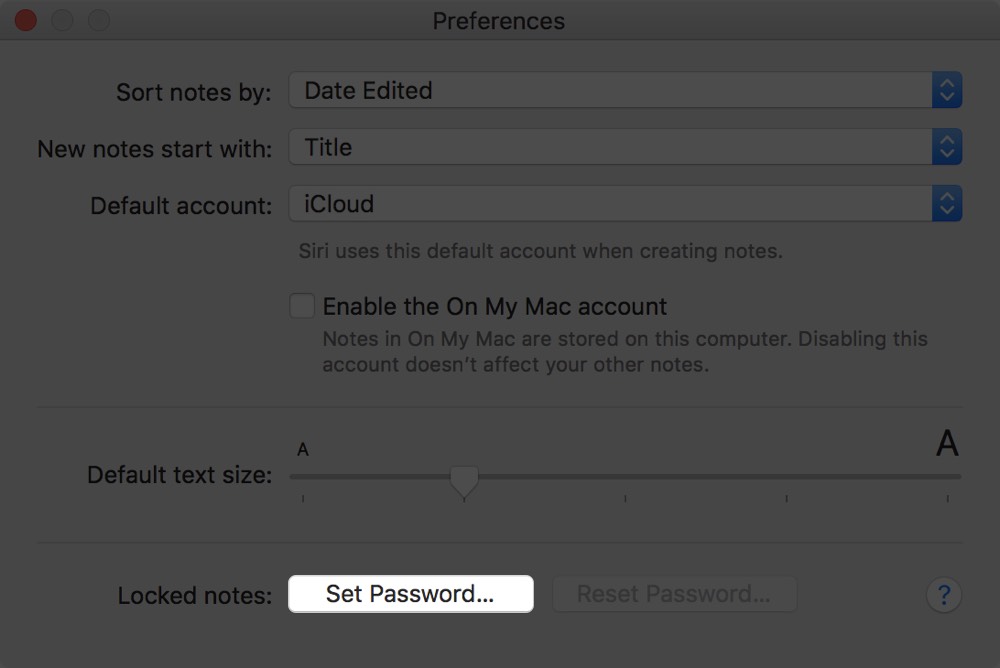The image size is (1000, 668).
Task: Click the blue stepper icon beside Title
Action: [x=946, y=146]
